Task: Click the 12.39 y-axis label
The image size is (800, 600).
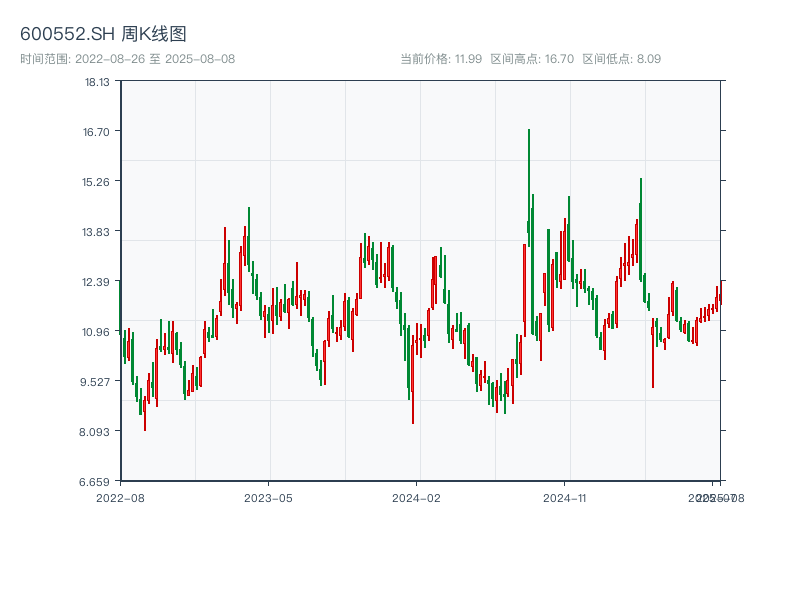Action: (96, 282)
